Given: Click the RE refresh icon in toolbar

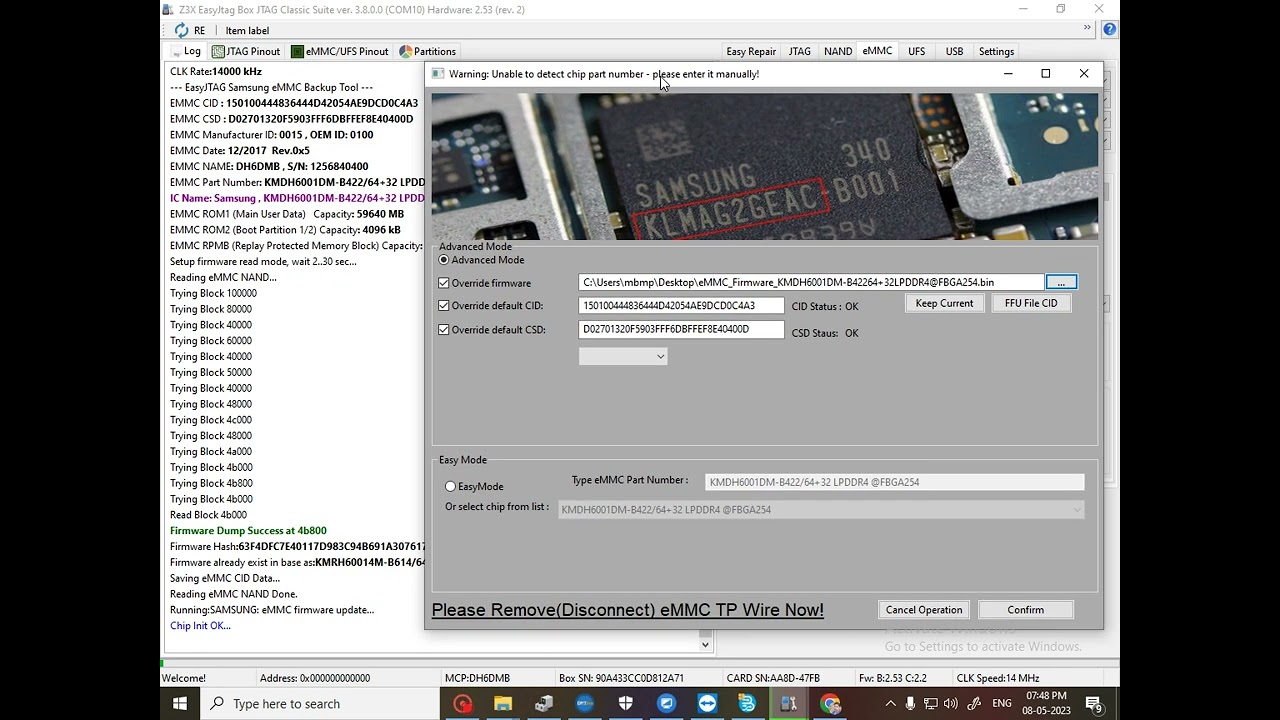Looking at the screenshot, I should coord(181,30).
